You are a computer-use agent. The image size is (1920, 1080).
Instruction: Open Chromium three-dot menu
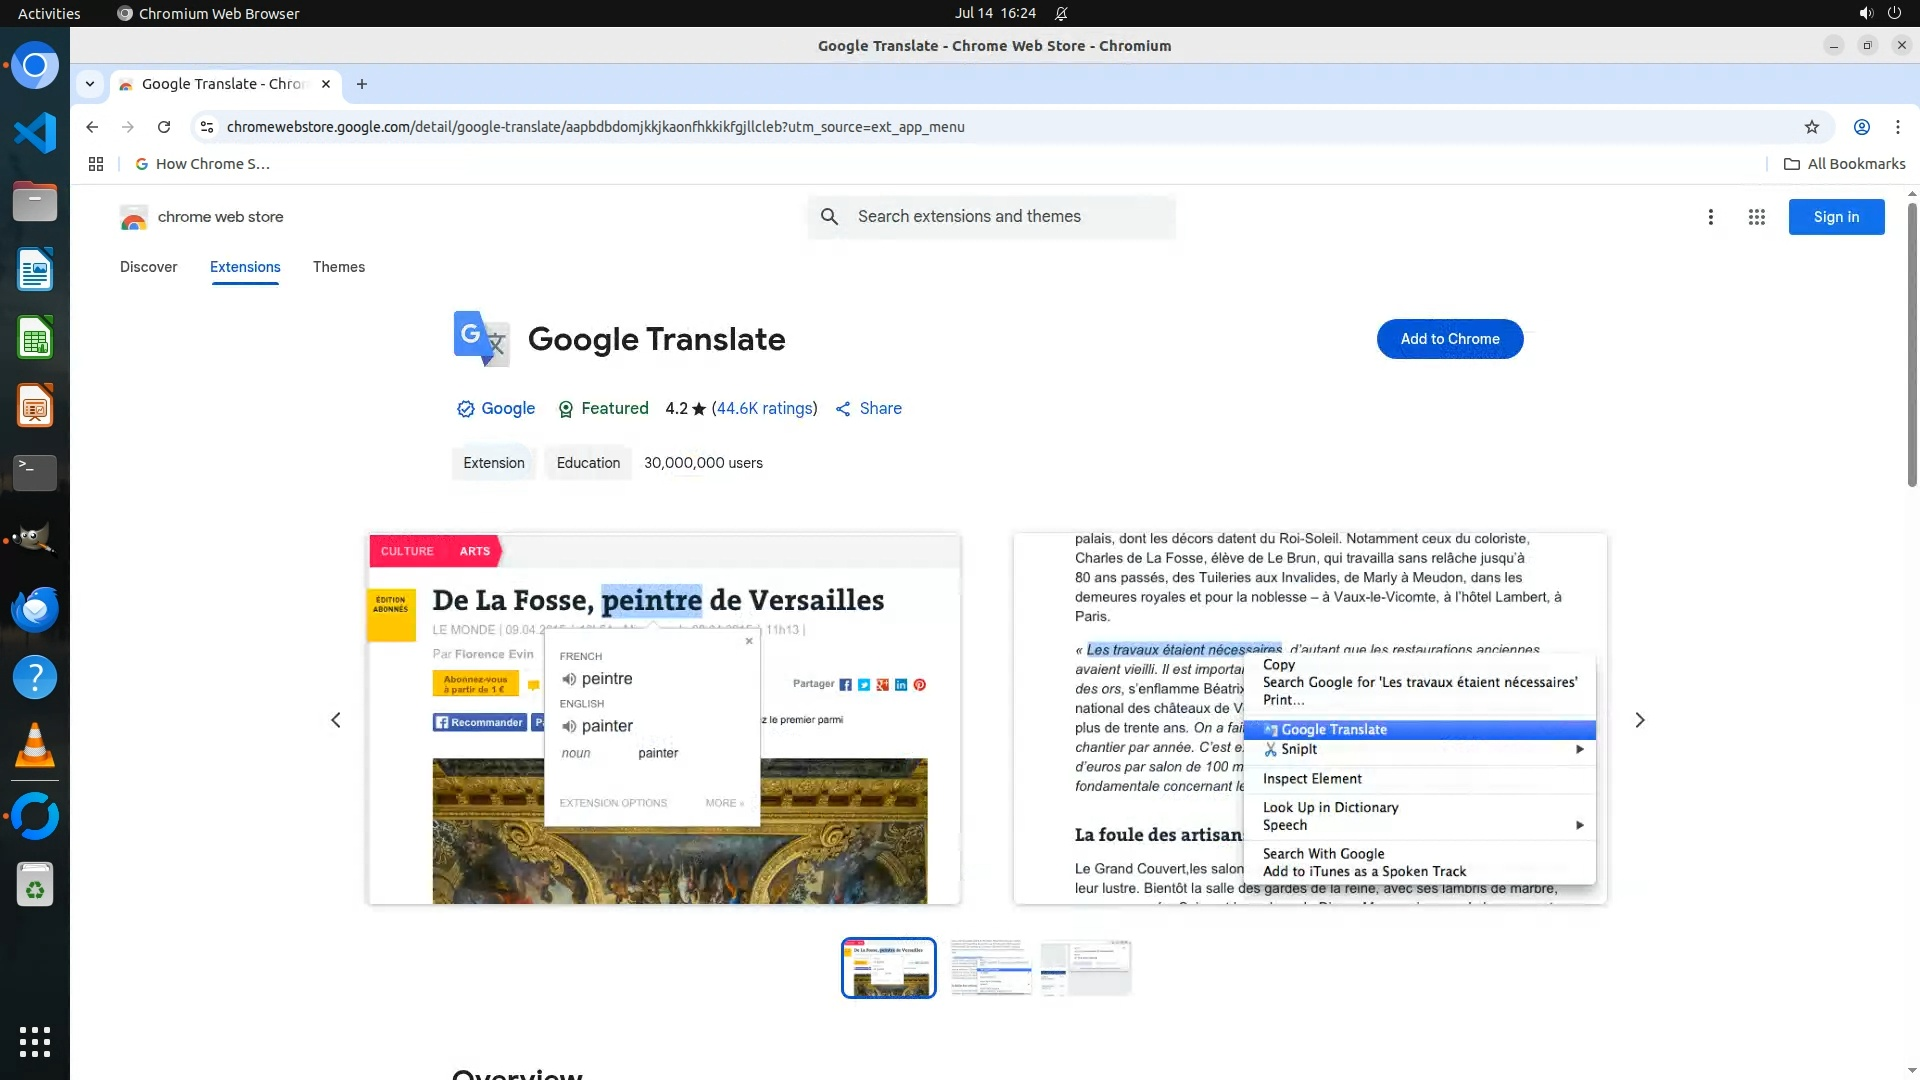(1897, 127)
